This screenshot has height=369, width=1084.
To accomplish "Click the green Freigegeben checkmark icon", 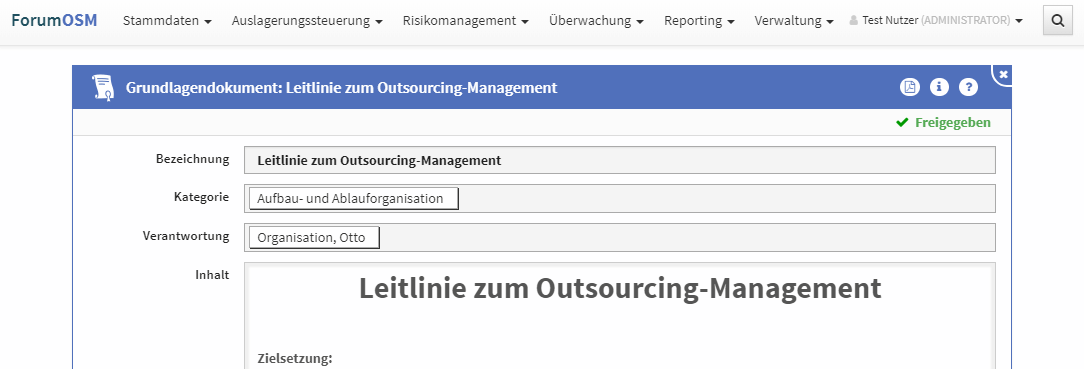I will click(x=901, y=122).
